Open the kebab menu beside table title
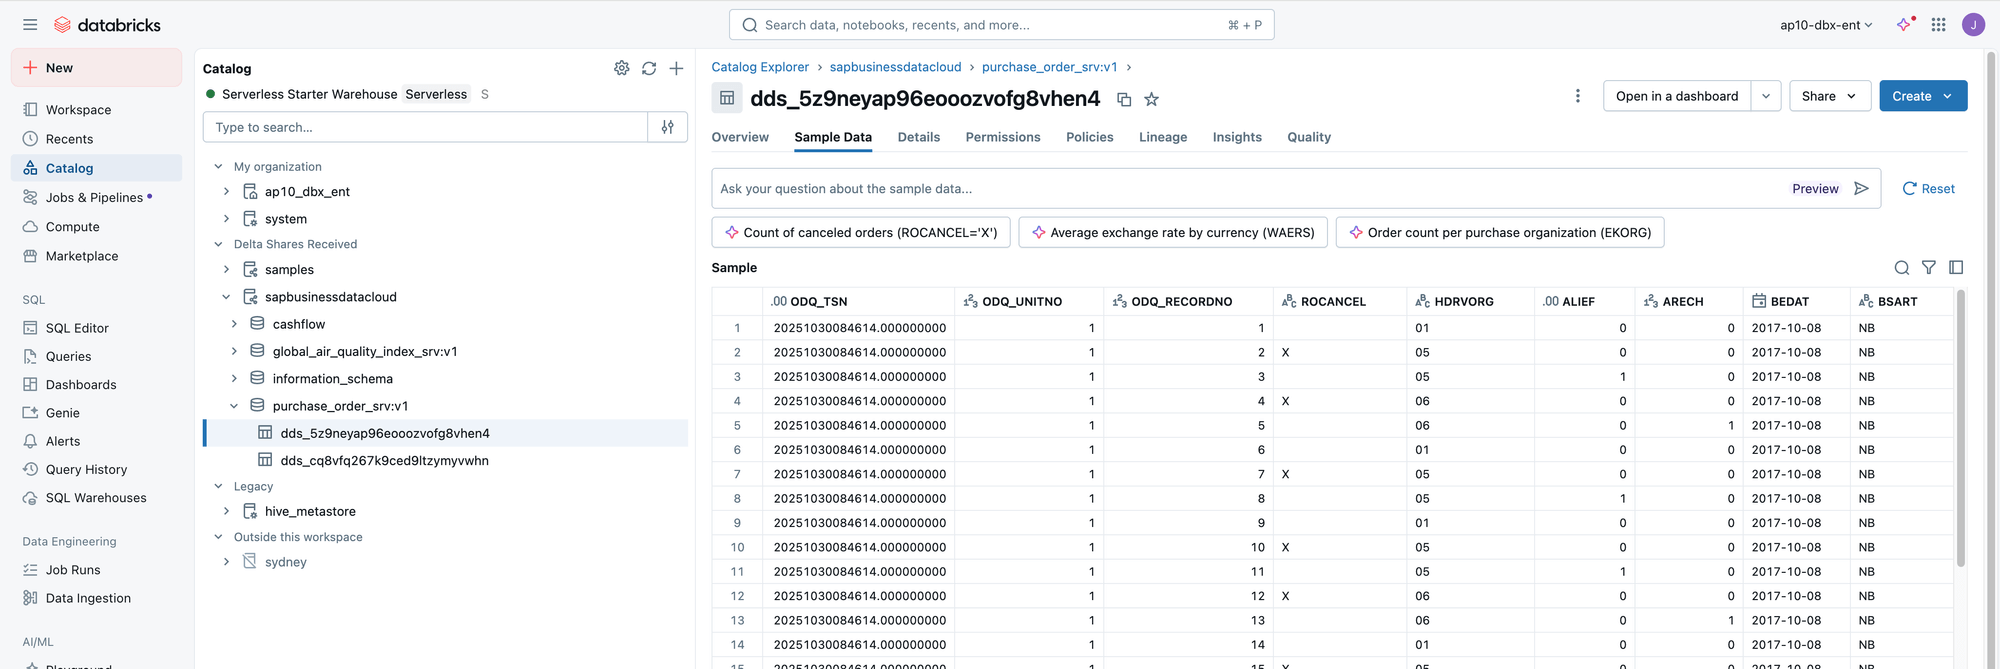Image resolution: width=2000 pixels, height=669 pixels. pyautogui.click(x=1577, y=96)
